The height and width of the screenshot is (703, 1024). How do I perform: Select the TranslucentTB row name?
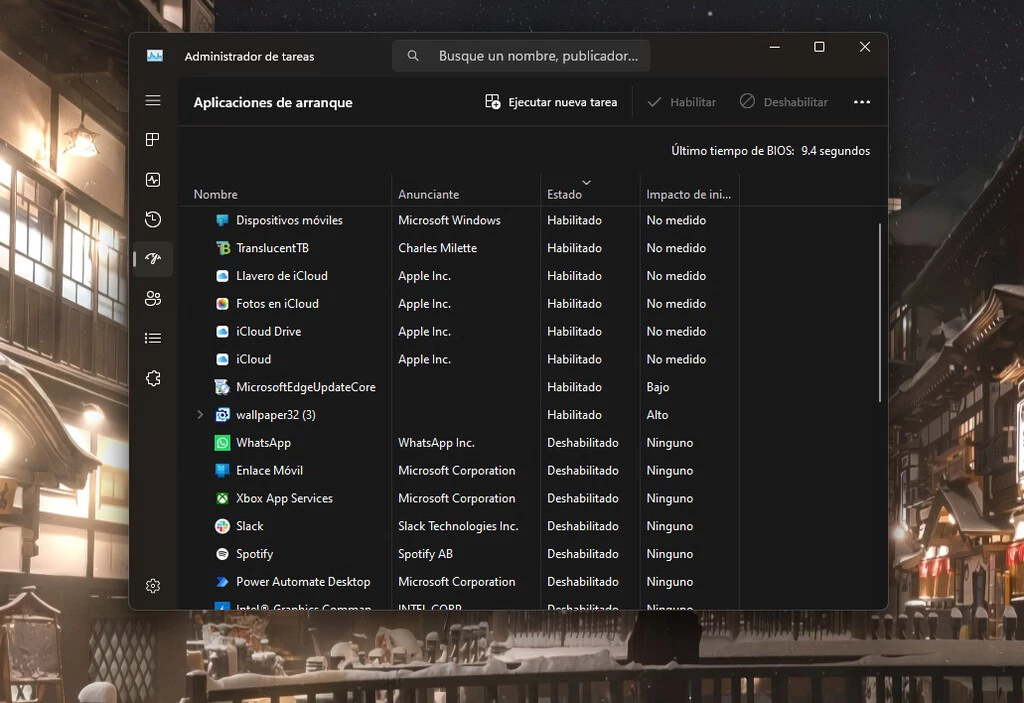272,248
